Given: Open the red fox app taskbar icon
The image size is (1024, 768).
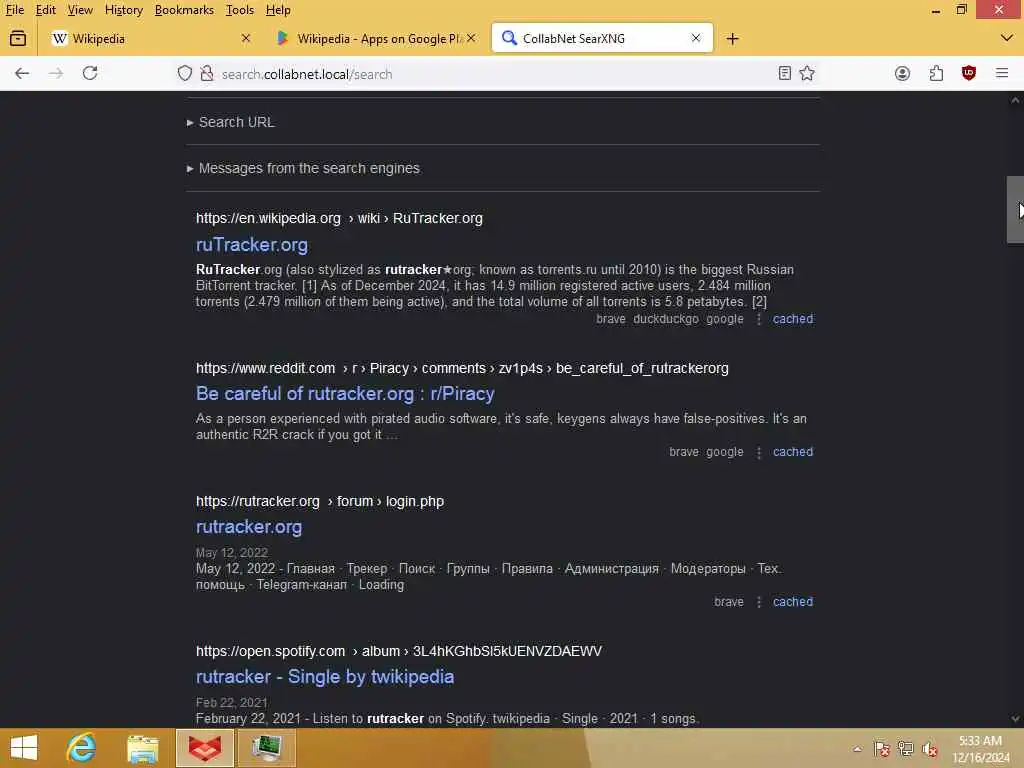Looking at the screenshot, I should tap(204, 748).
